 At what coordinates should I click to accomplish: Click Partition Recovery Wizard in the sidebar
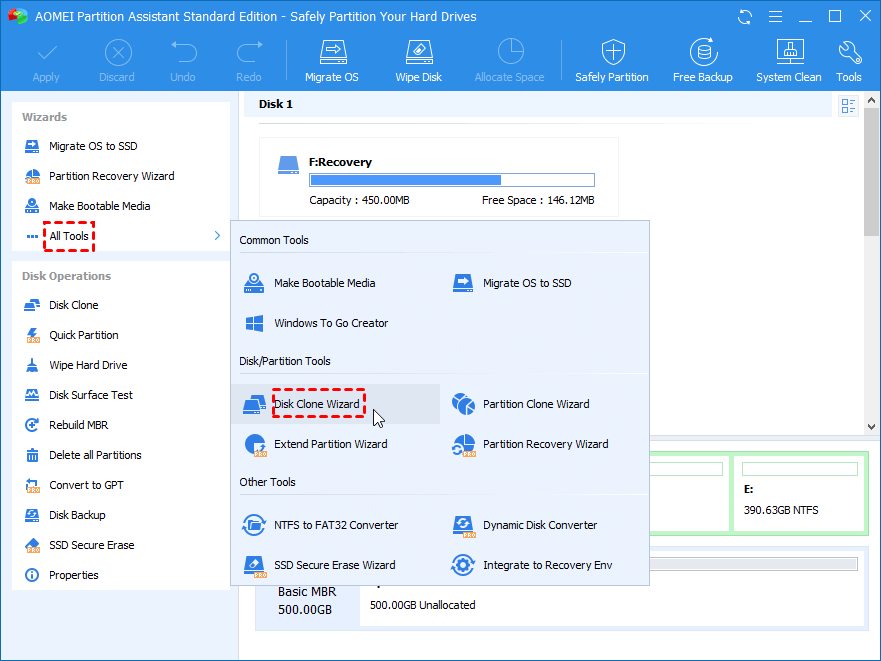pos(111,176)
